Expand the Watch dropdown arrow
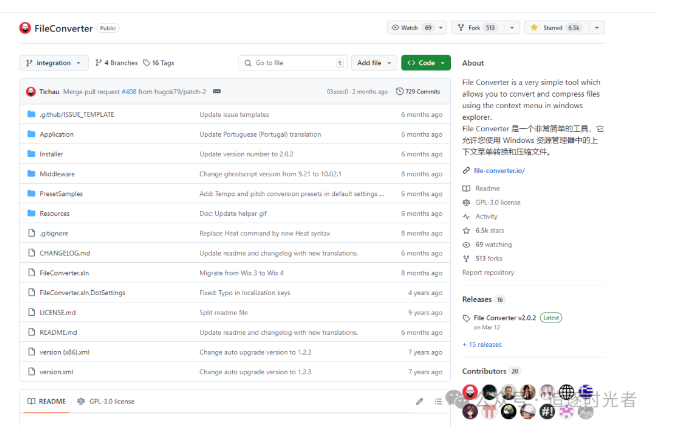The width and height of the screenshot is (675, 440). (441, 28)
